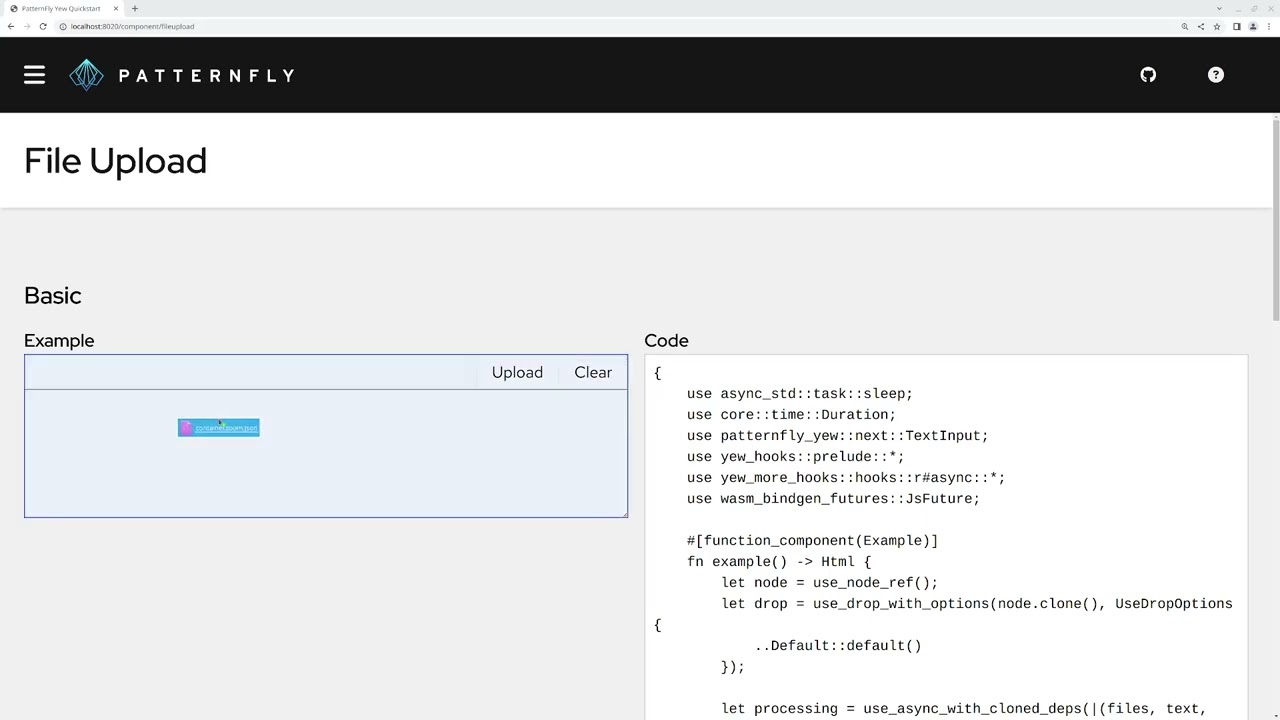Click the PatternFly diamond logo
This screenshot has height=720, width=1280.
86,75
